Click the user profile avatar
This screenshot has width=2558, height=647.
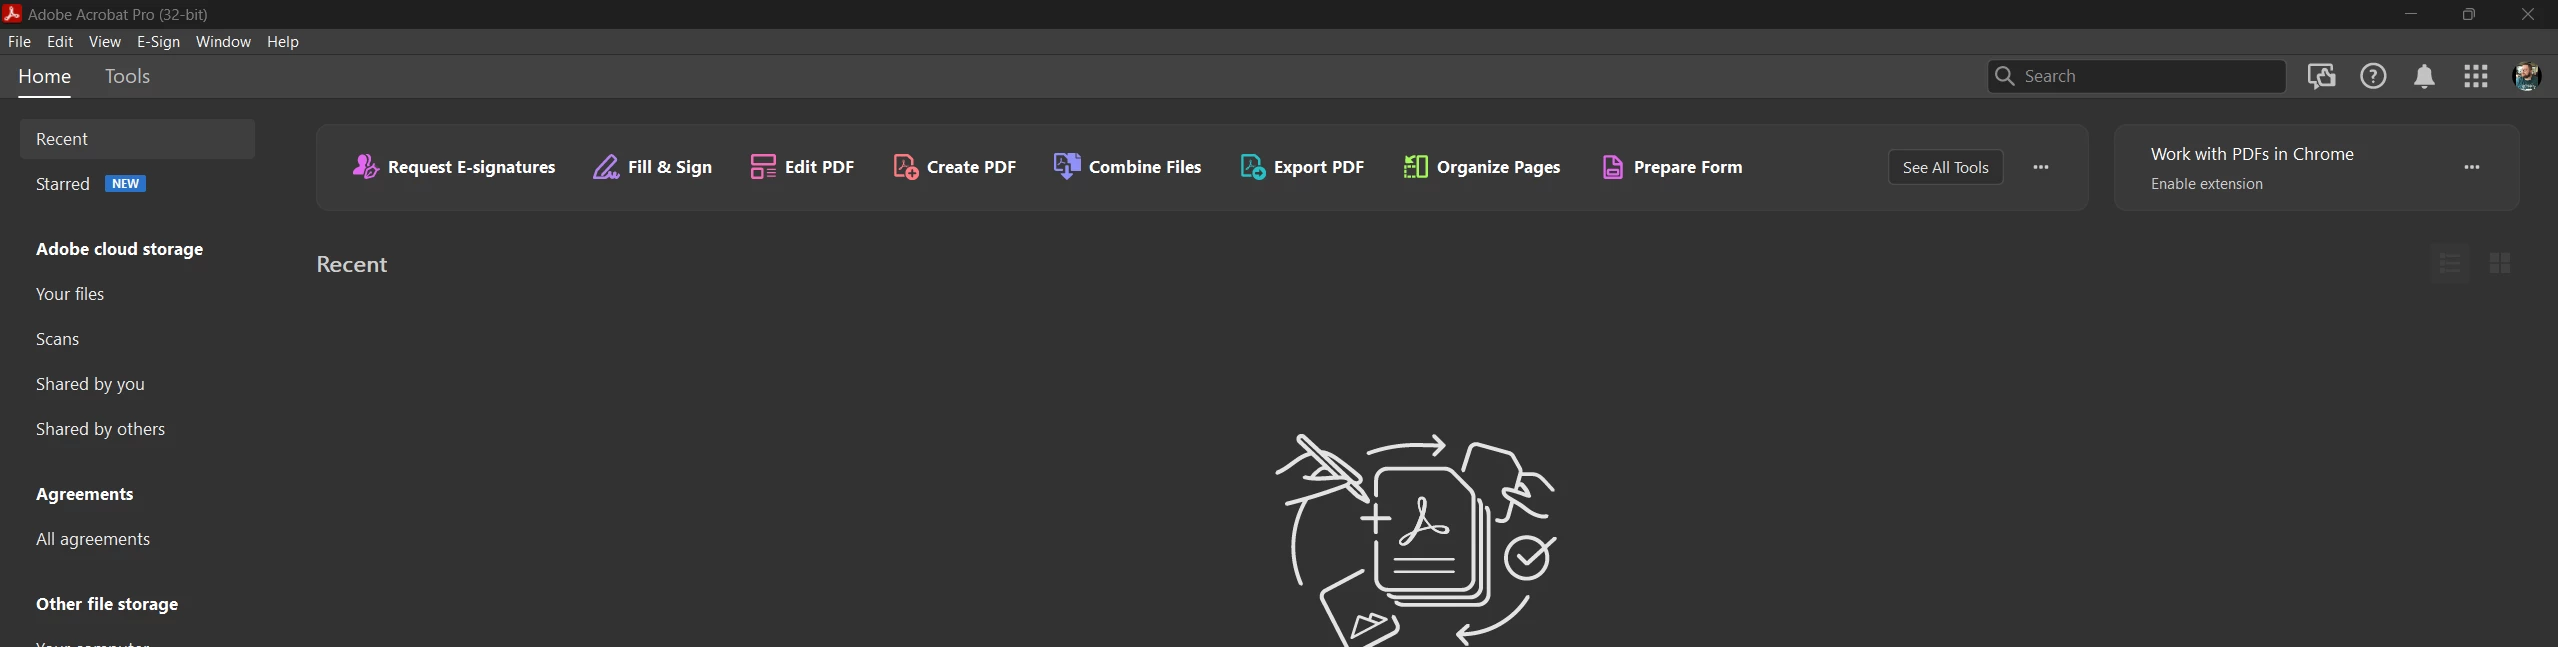click(2527, 76)
